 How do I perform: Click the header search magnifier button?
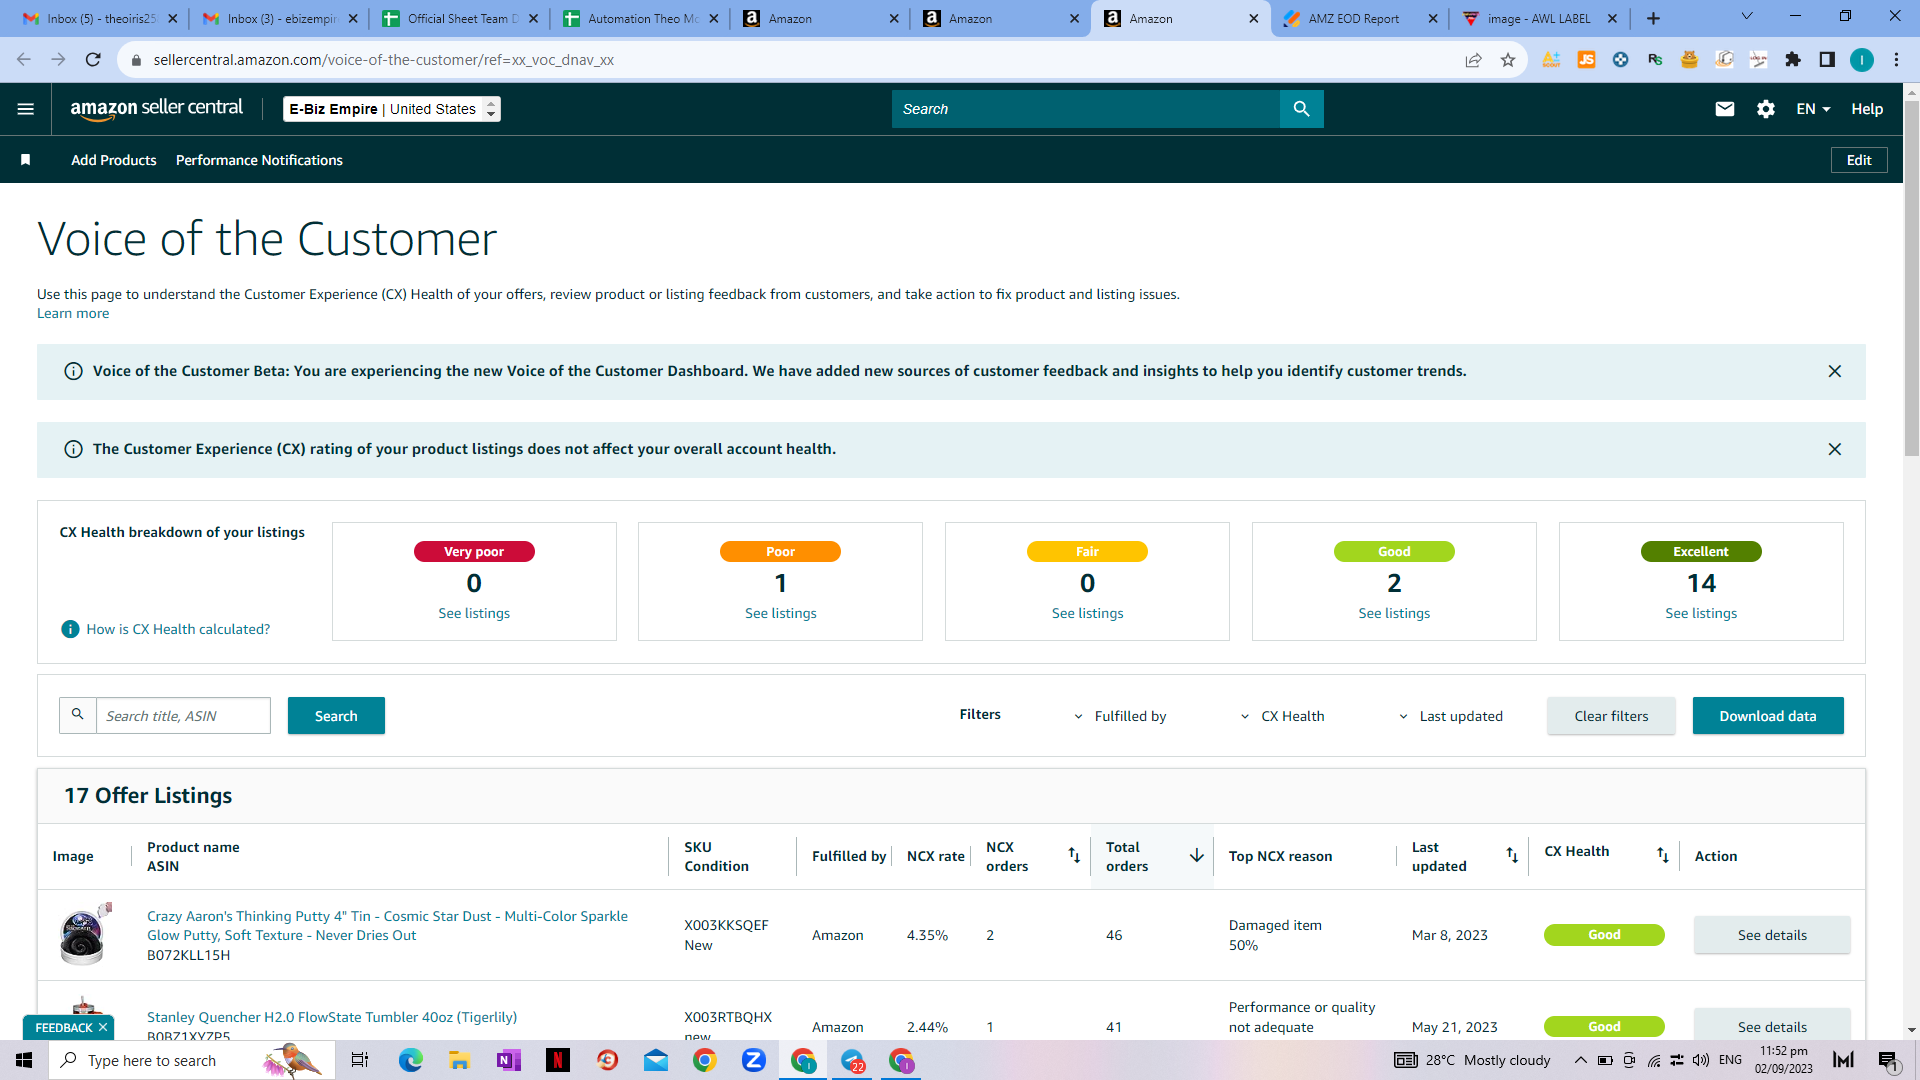[x=1301, y=109]
